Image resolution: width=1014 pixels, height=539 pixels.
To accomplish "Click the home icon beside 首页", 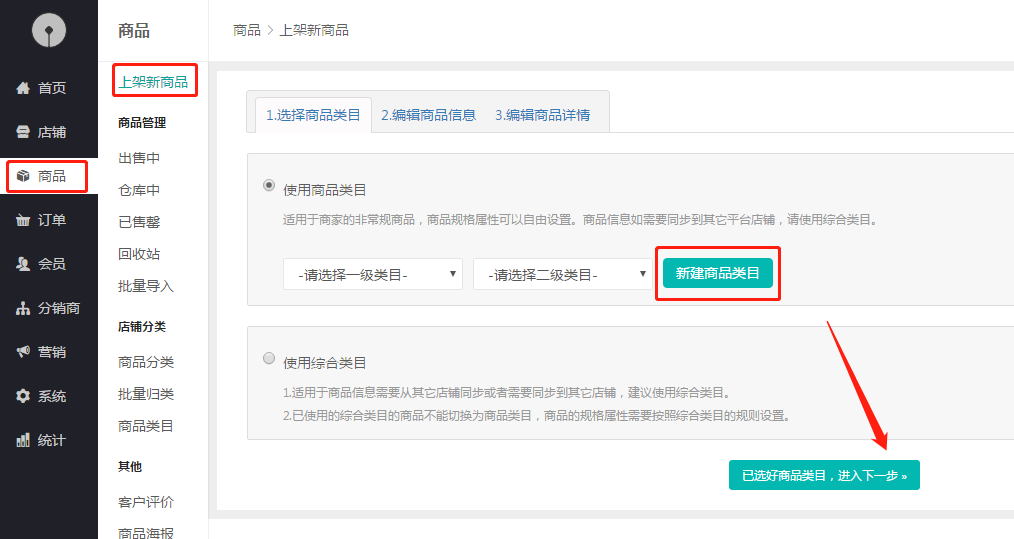I will (x=23, y=88).
